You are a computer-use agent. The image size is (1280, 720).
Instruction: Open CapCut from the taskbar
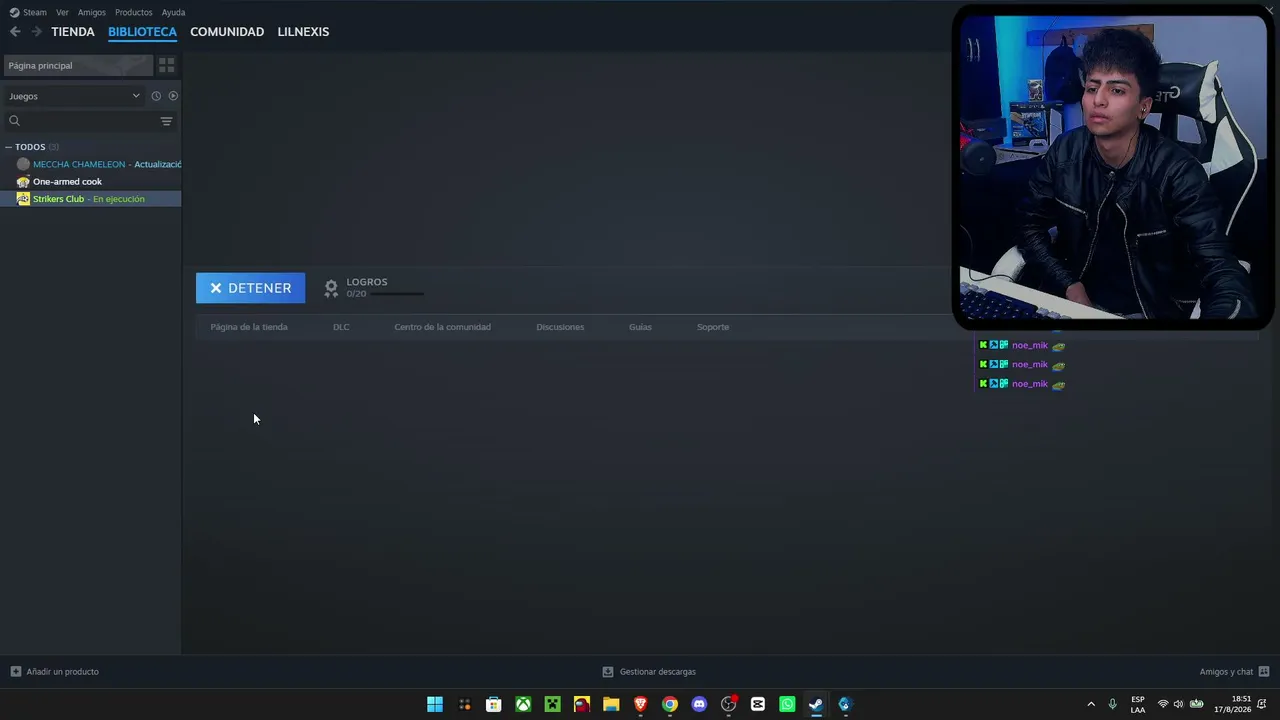(x=758, y=704)
